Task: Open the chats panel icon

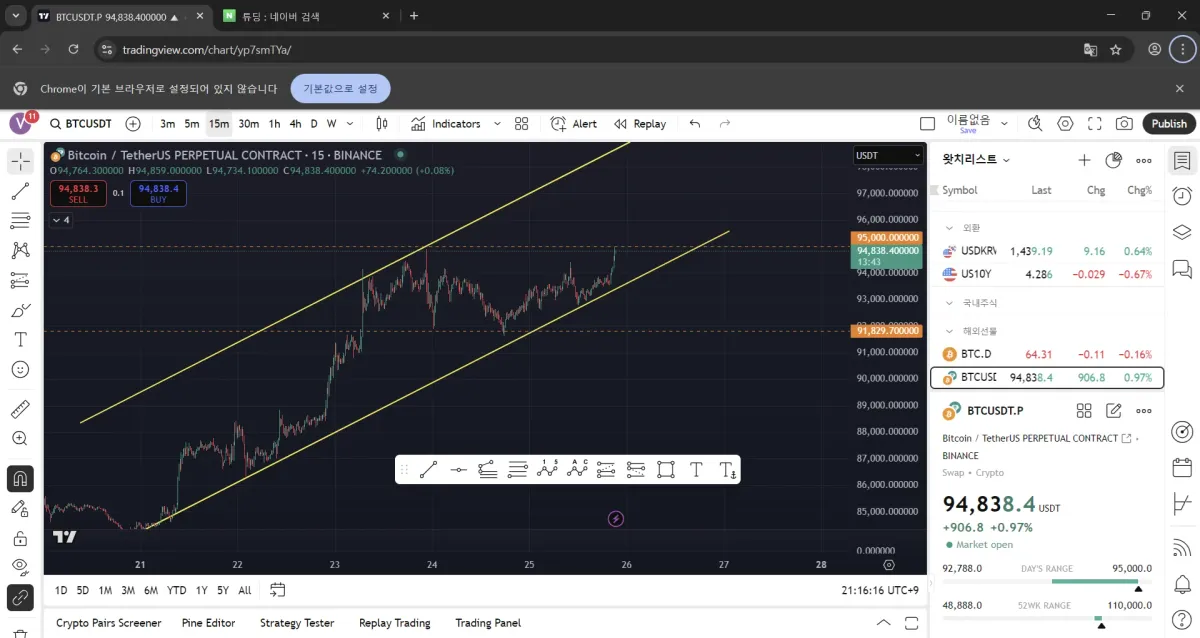Action: [x=1182, y=269]
